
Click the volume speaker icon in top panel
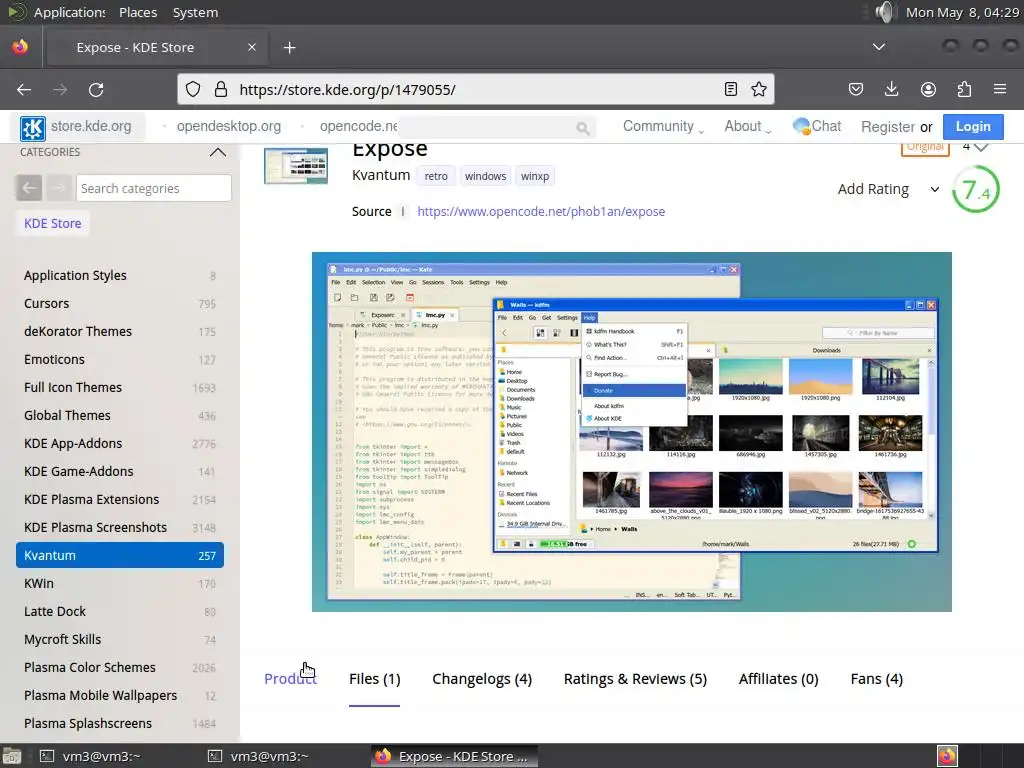click(x=885, y=12)
